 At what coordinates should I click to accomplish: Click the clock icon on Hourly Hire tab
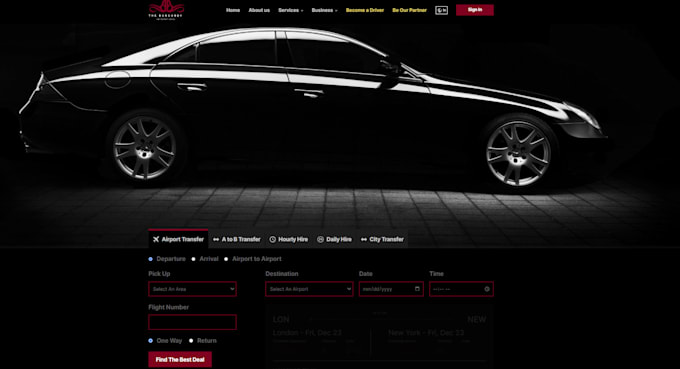(272, 239)
